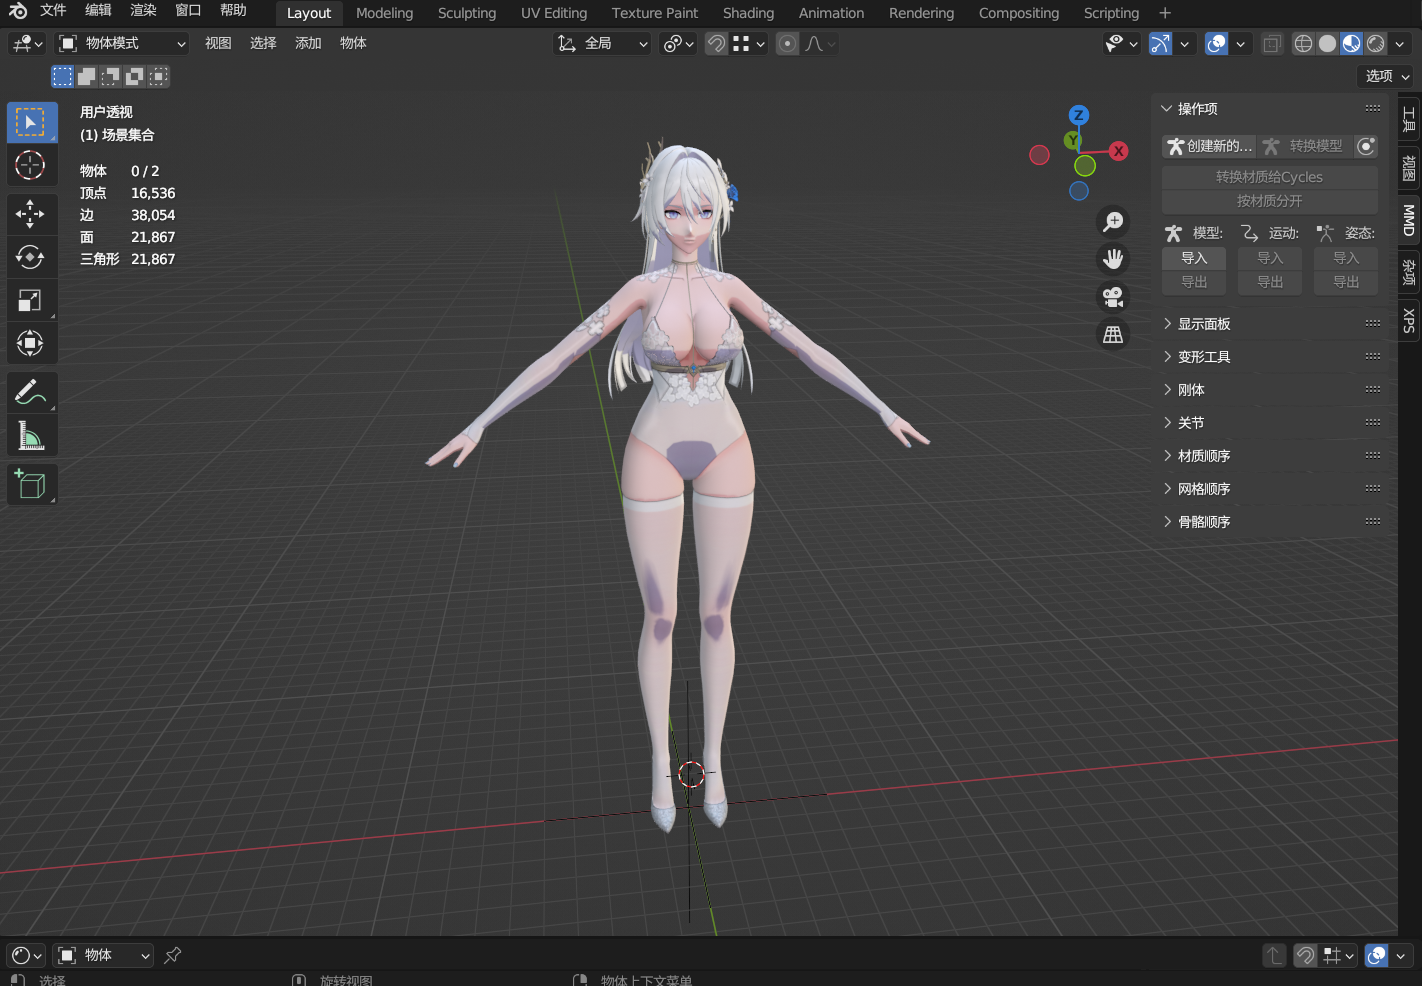Click the 转换材质给Cycles button
Viewport: 1422px width, 986px height.
pyautogui.click(x=1270, y=177)
